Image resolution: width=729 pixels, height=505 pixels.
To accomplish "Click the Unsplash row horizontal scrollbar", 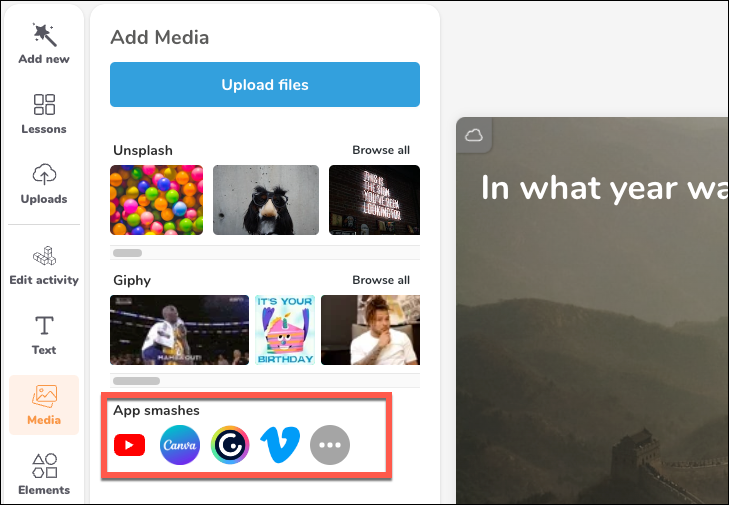I will pos(127,253).
